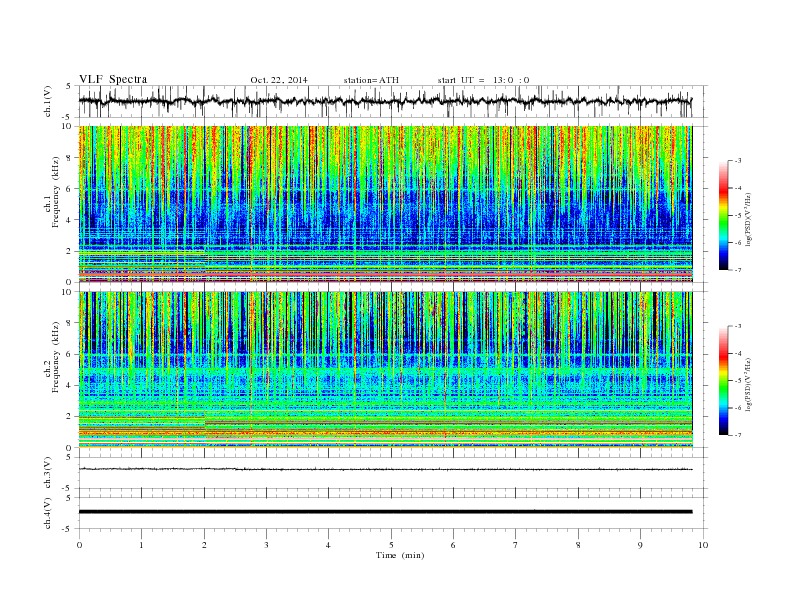Click the "ch.3(V)" axis label
This screenshot has height=612, width=792.
point(48,473)
